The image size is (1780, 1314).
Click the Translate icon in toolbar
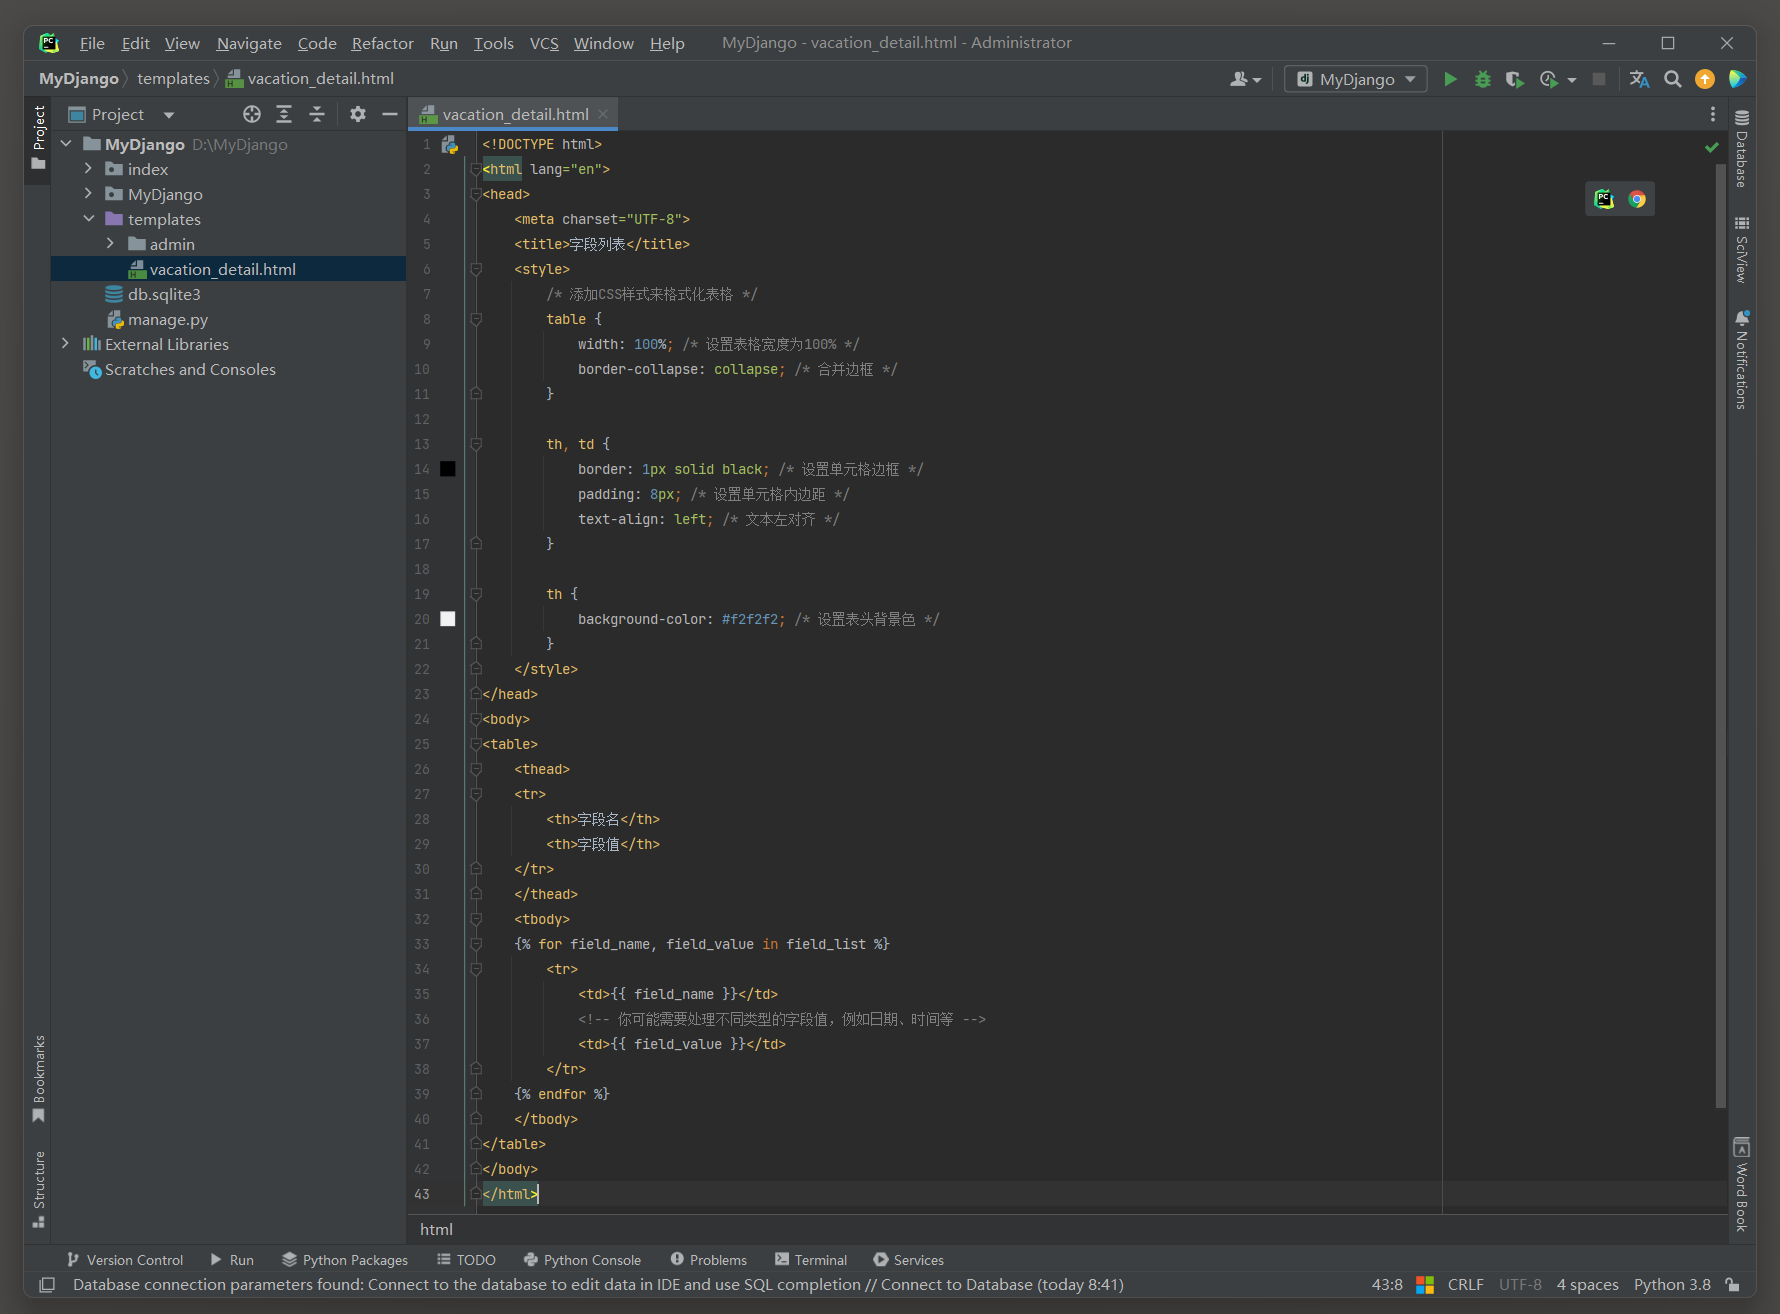(1639, 79)
